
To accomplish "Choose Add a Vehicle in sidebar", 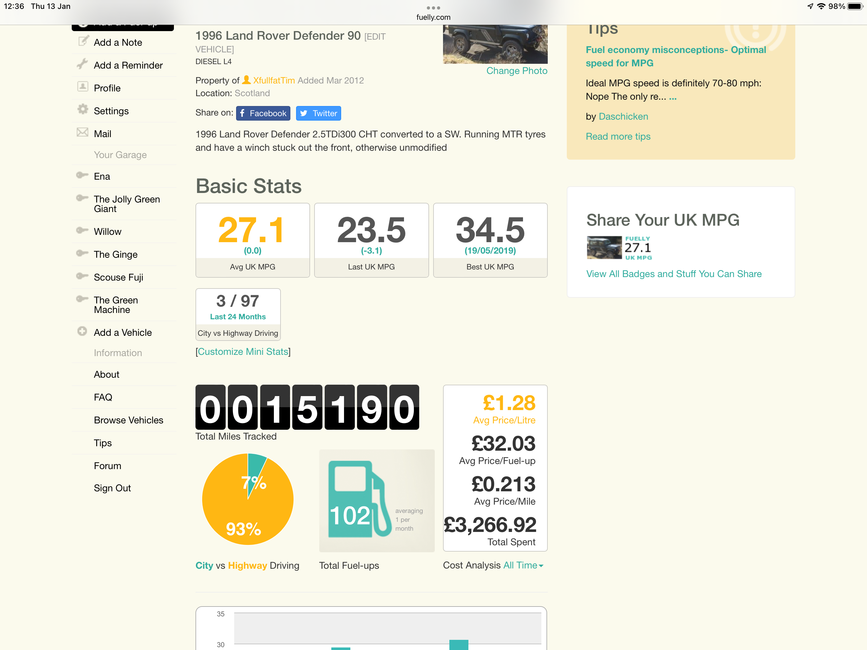I will 123,332.
